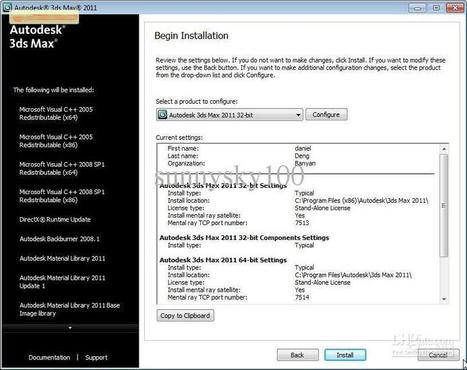Minimize the installer window
Viewport: 467px width, 370px height.
click(417, 8)
